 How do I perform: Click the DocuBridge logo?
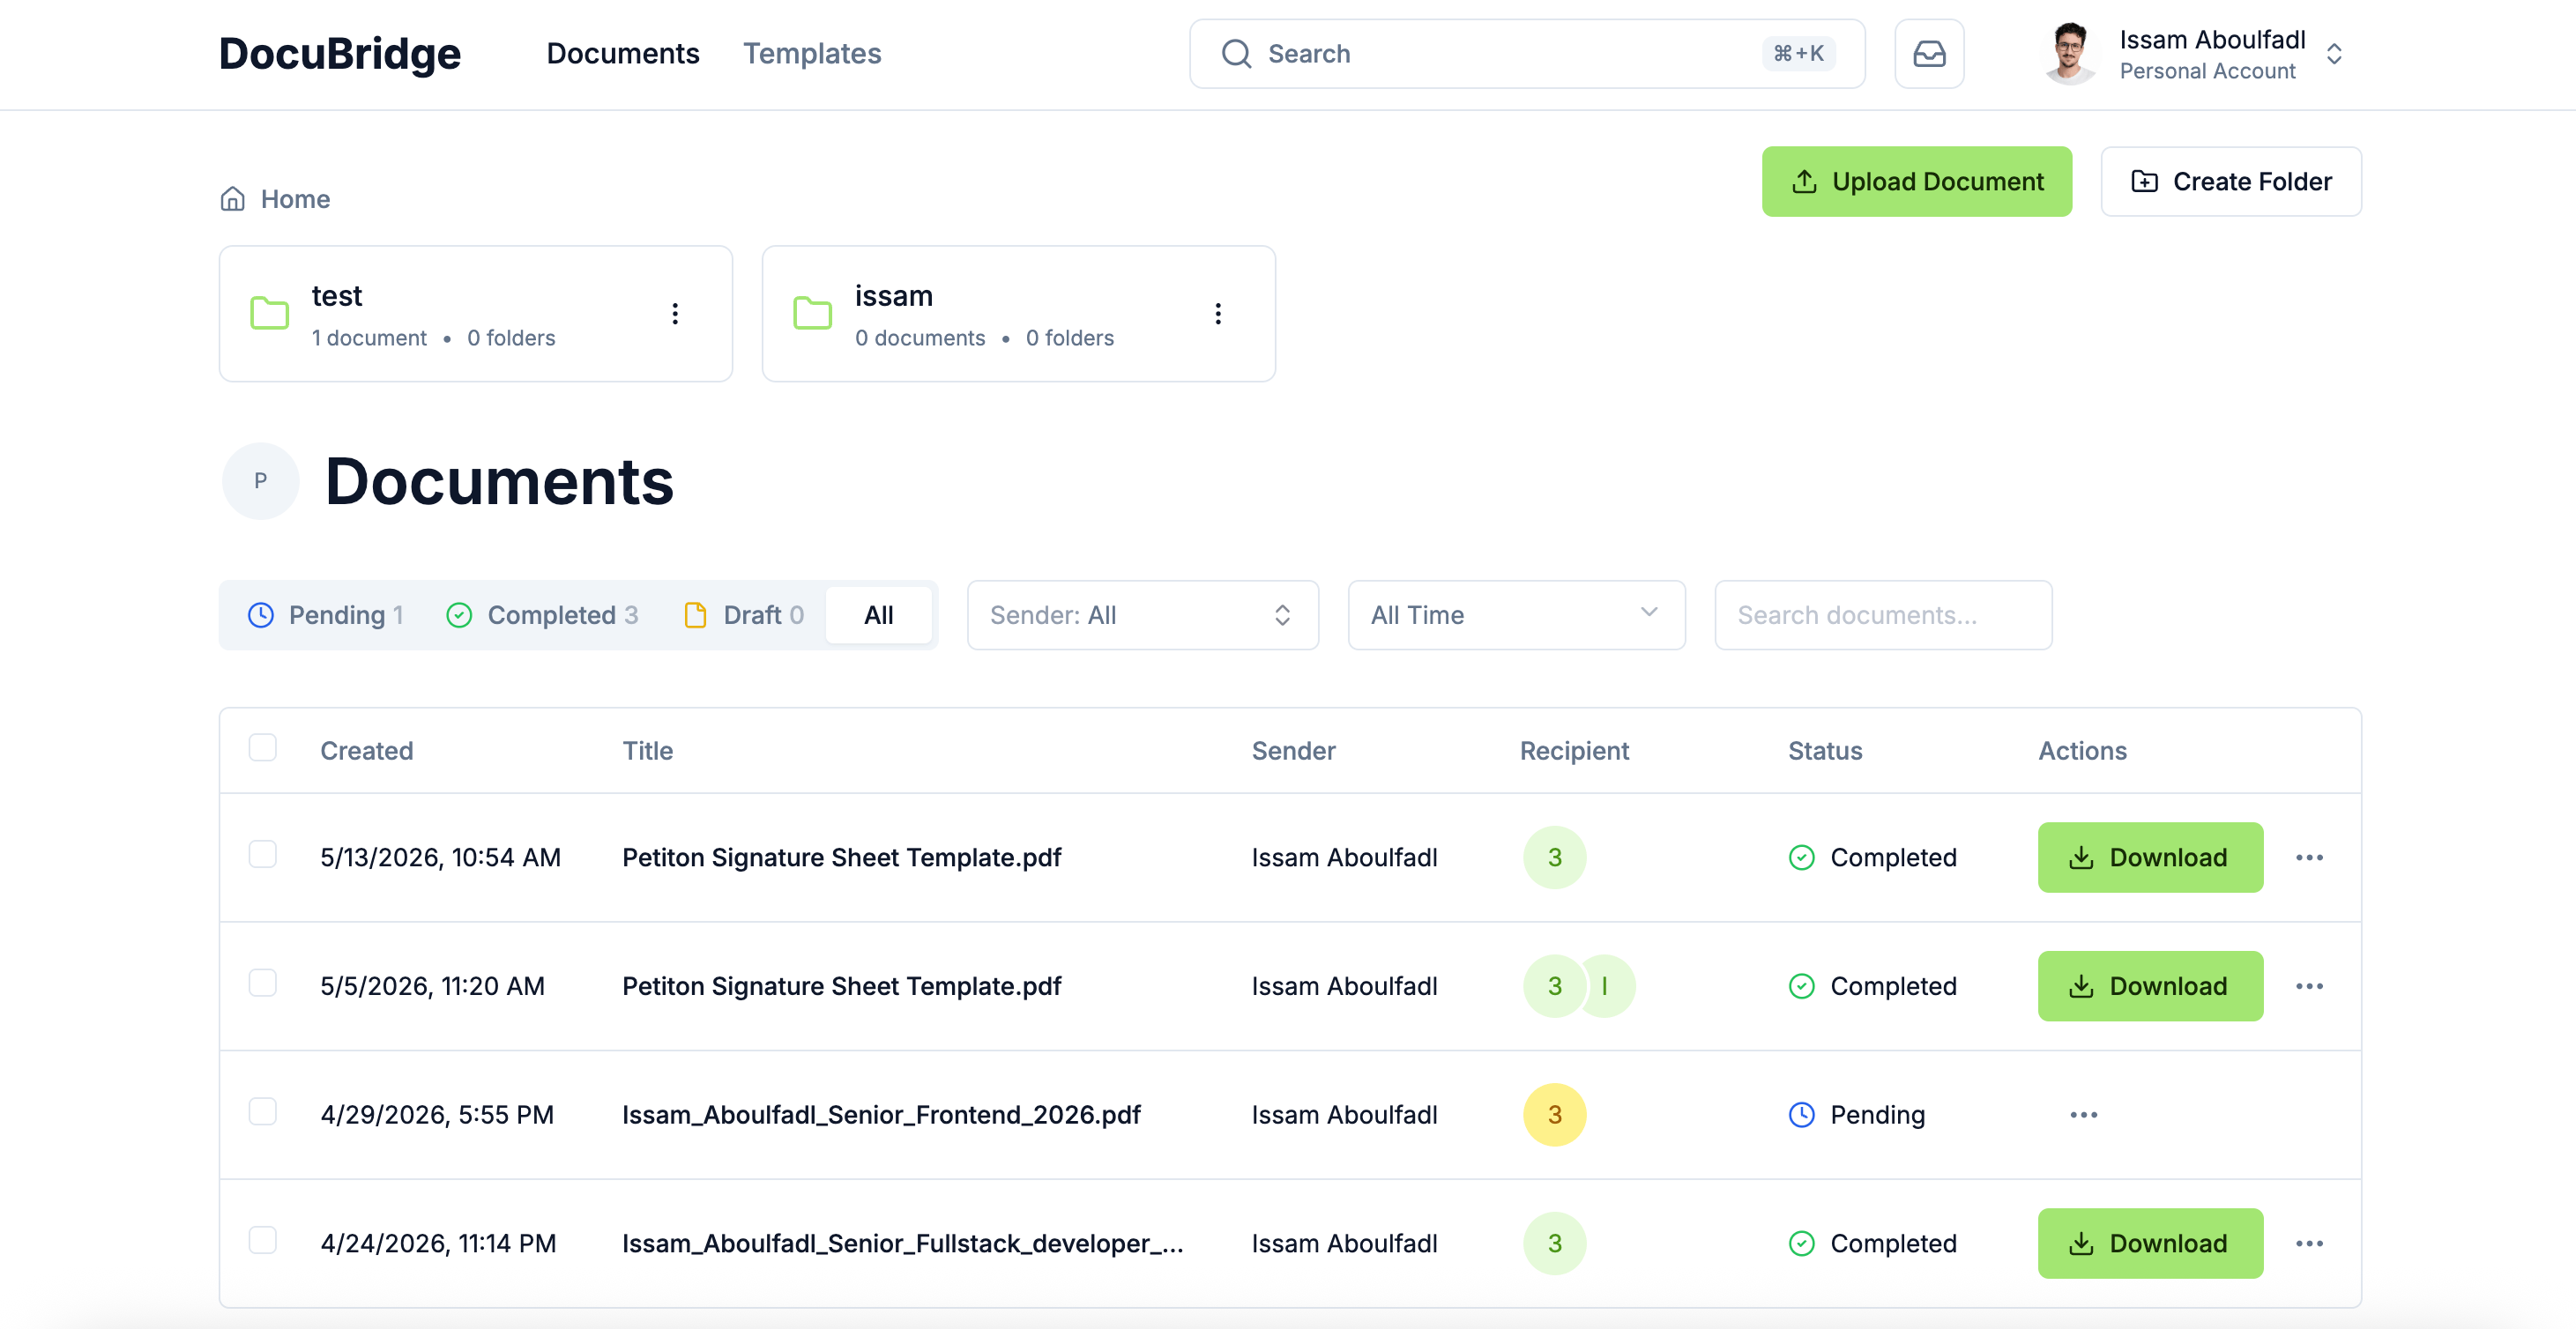[x=340, y=54]
